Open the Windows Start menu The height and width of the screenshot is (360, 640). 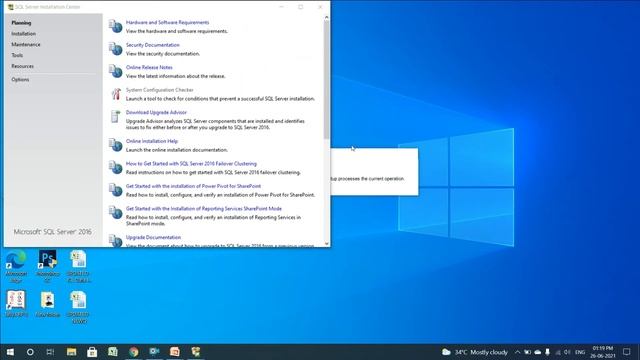(10, 352)
